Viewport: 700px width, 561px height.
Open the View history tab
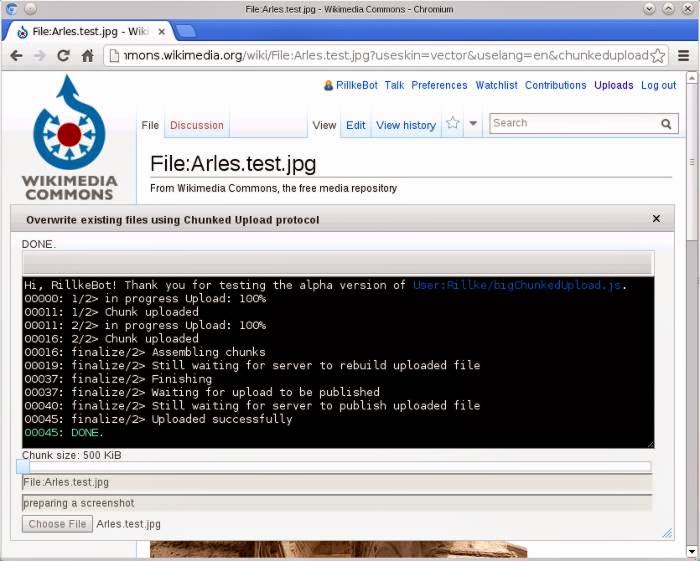click(x=406, y=125)
